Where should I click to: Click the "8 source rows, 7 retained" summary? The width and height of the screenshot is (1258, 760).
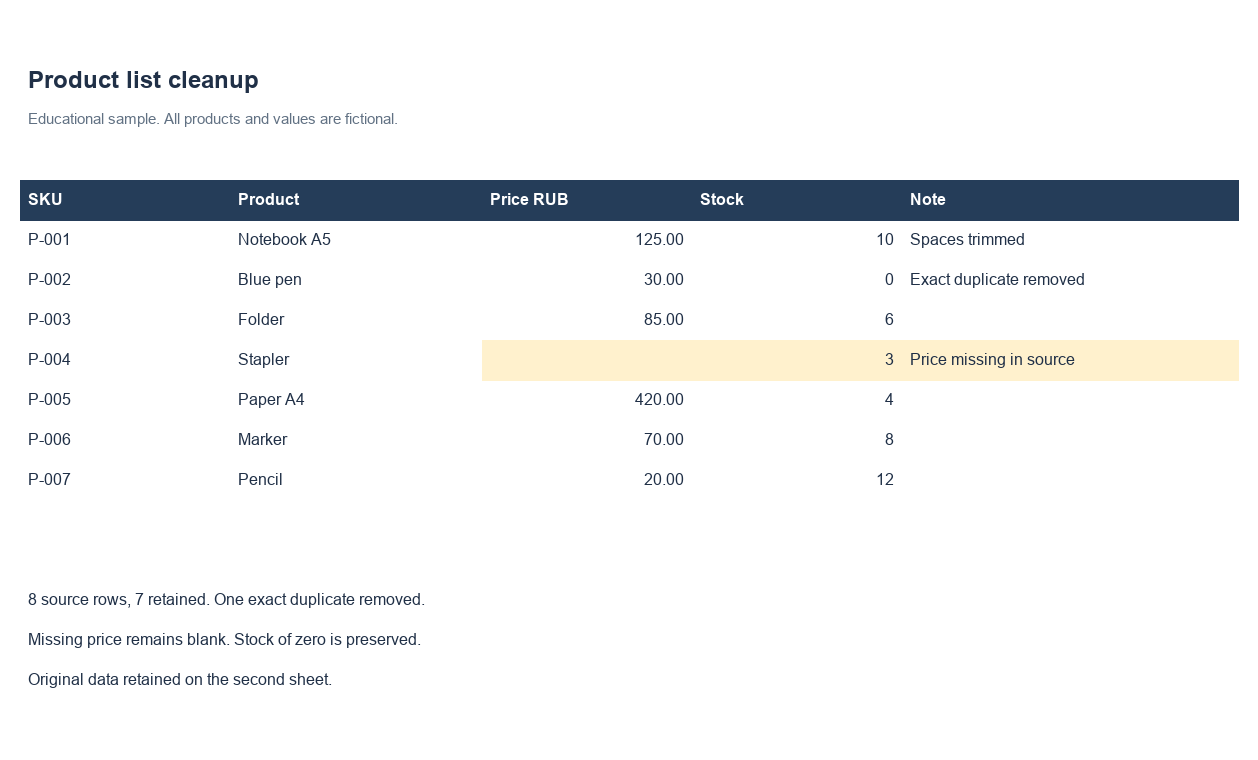(x=226, y=600)
